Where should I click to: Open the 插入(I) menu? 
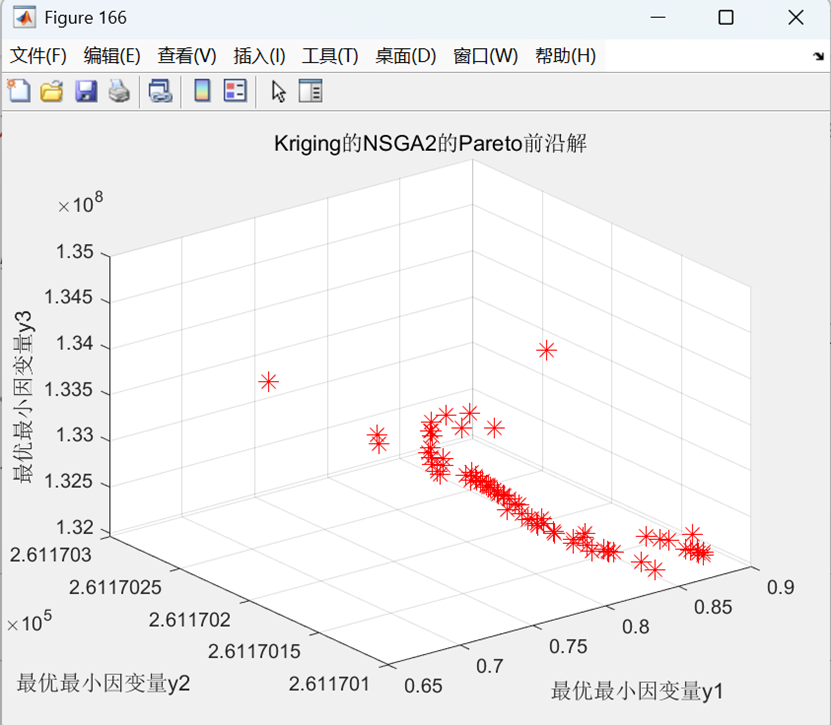point(259,56)
